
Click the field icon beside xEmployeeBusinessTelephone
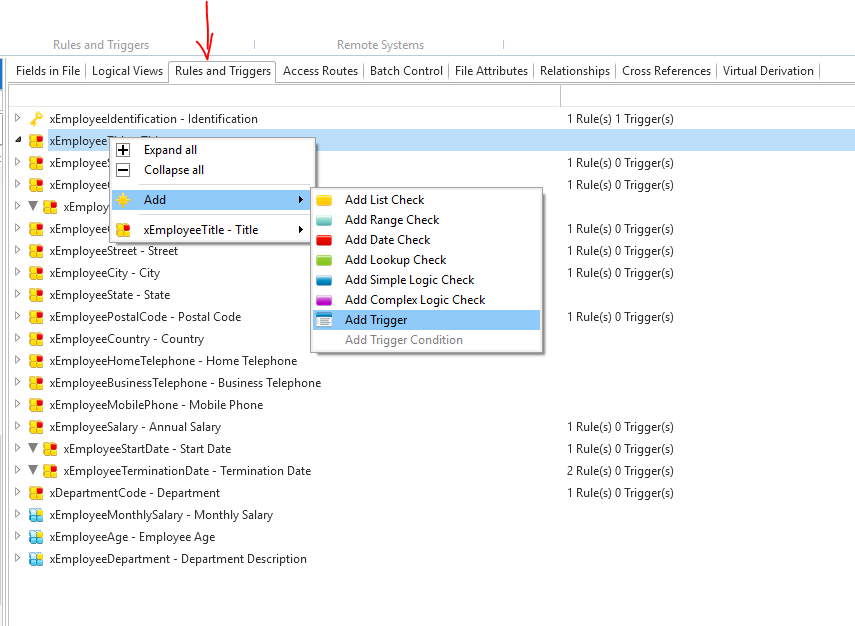tap(36, 383)
